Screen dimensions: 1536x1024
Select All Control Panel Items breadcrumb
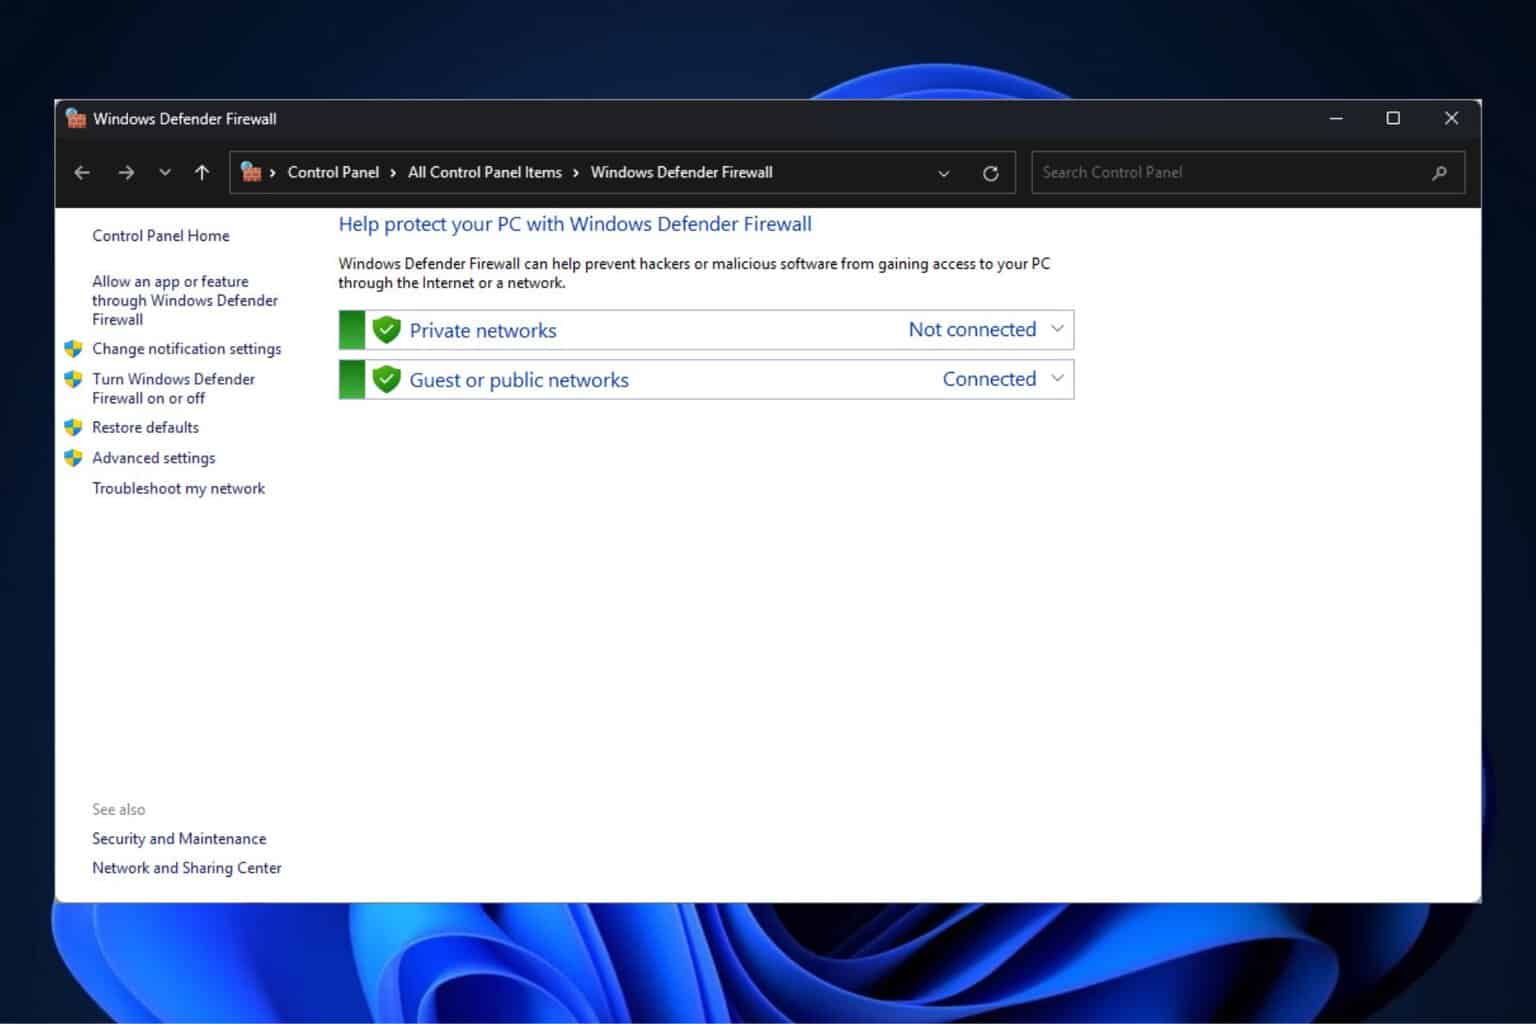coord(484,172)
